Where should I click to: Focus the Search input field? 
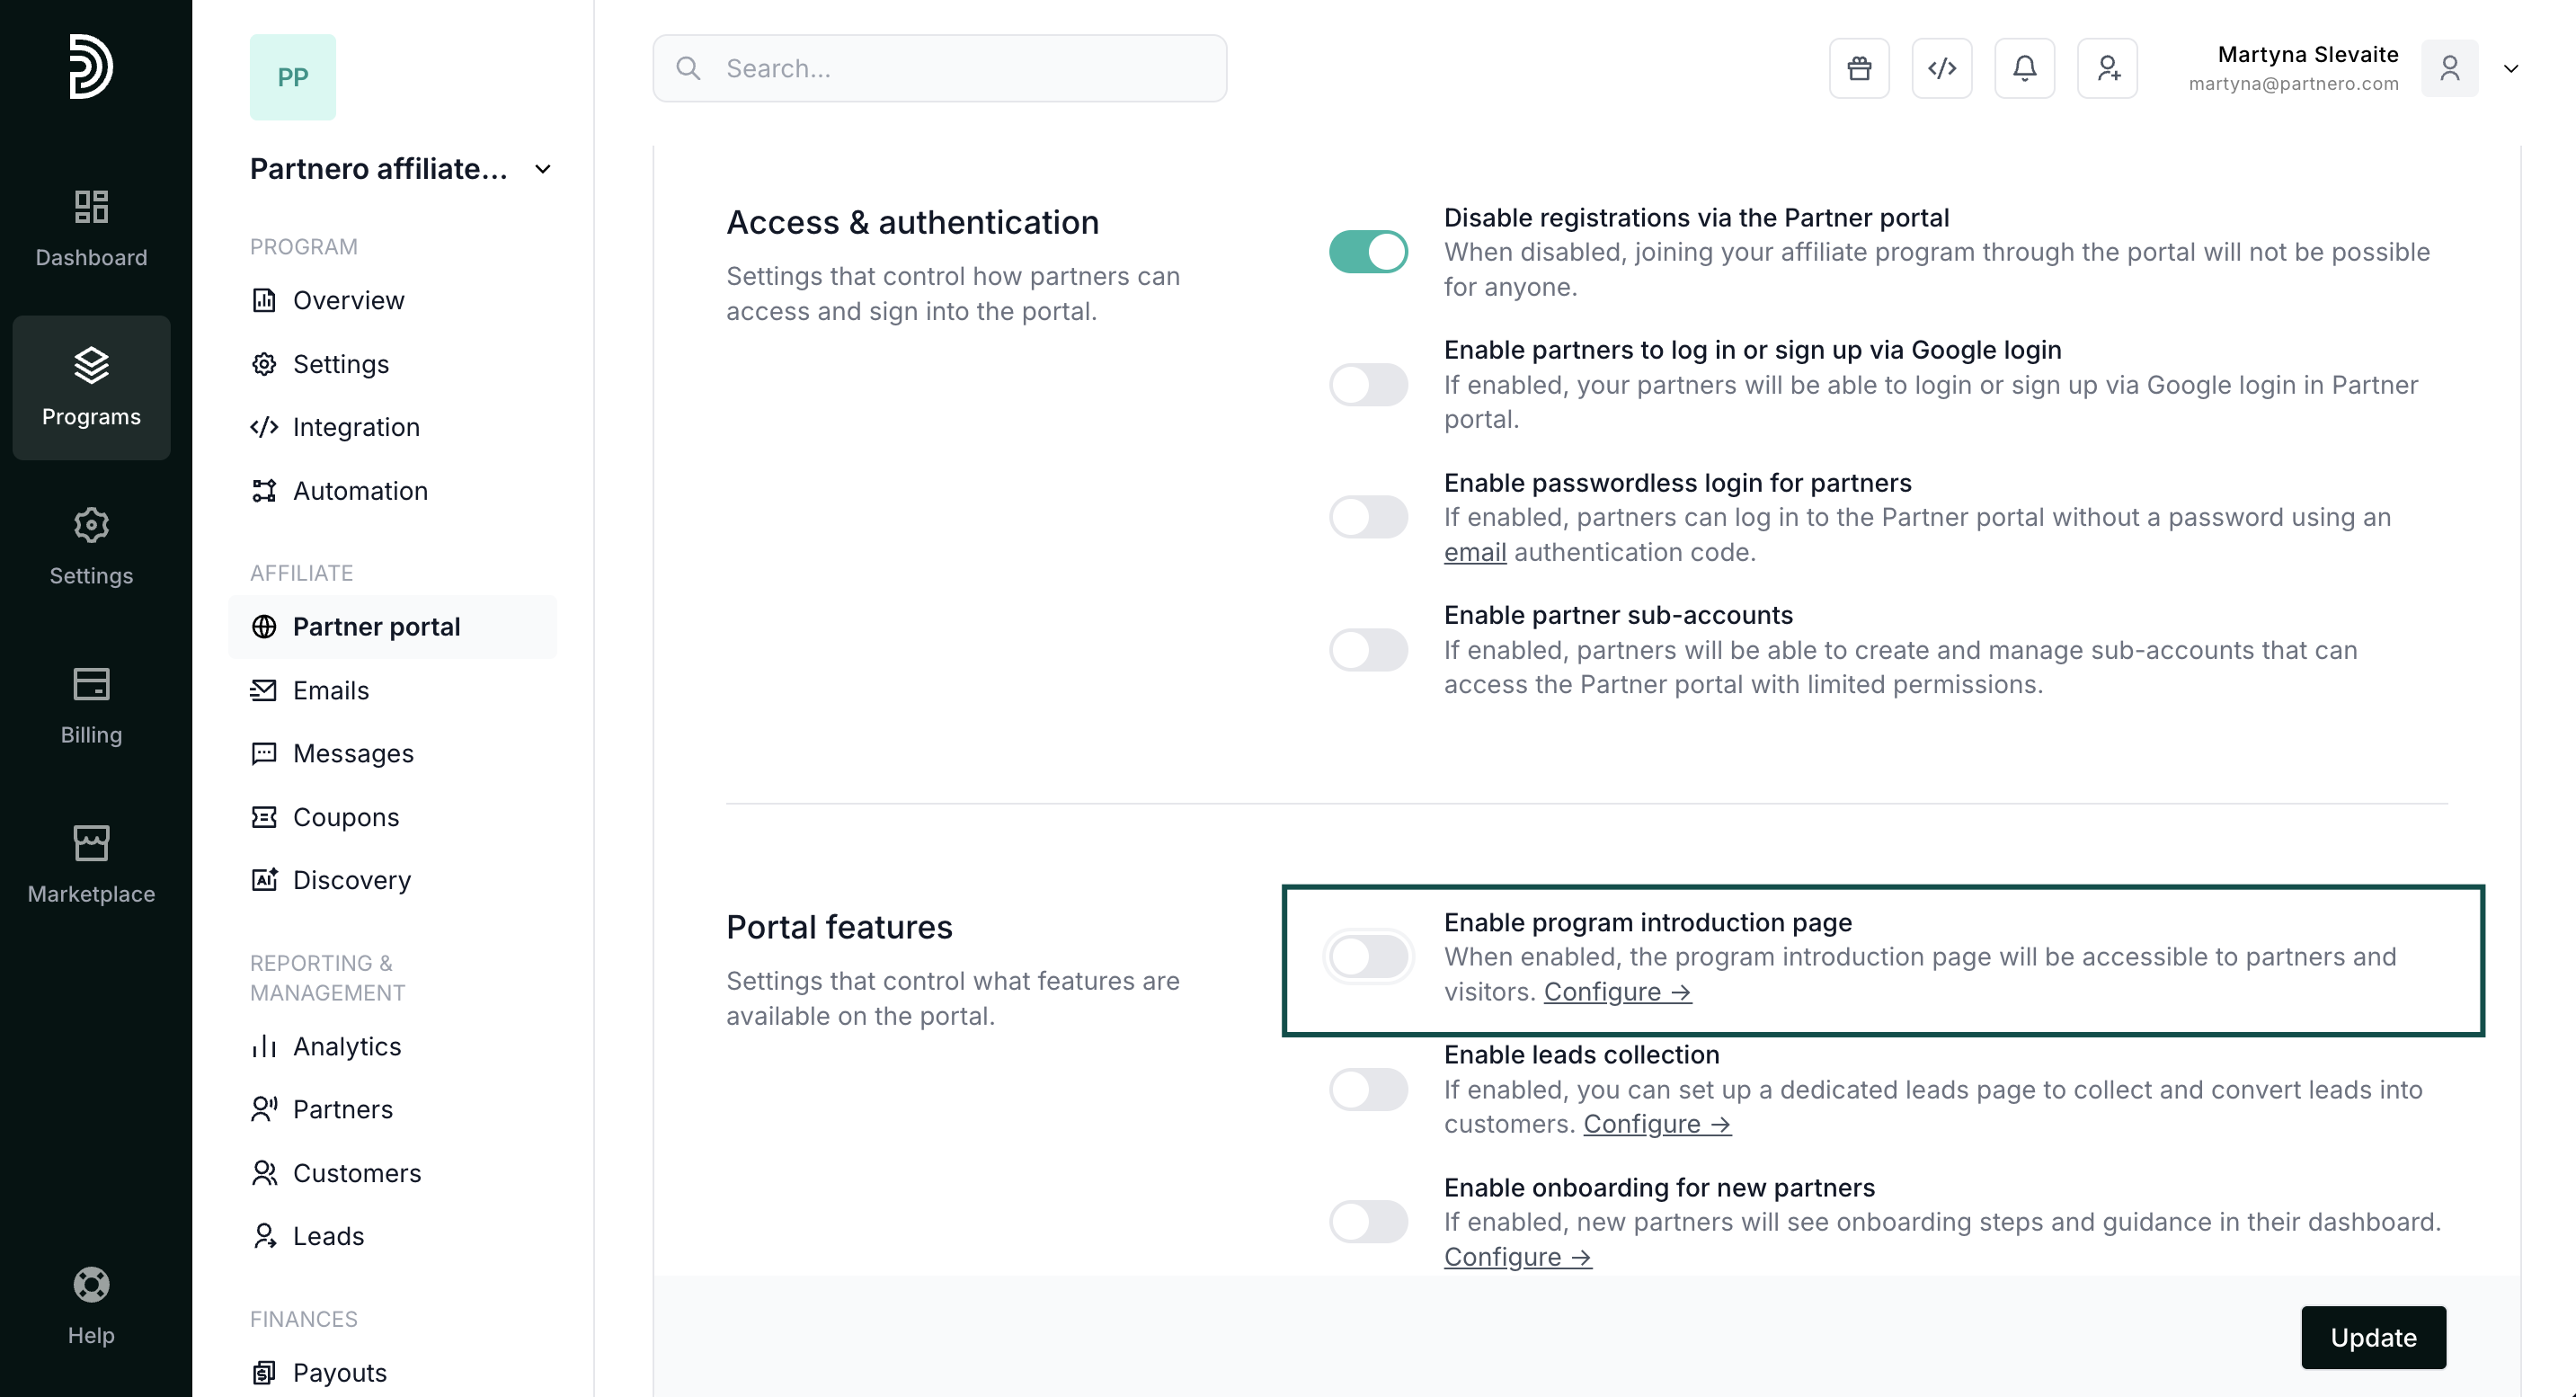pos(940,68)
